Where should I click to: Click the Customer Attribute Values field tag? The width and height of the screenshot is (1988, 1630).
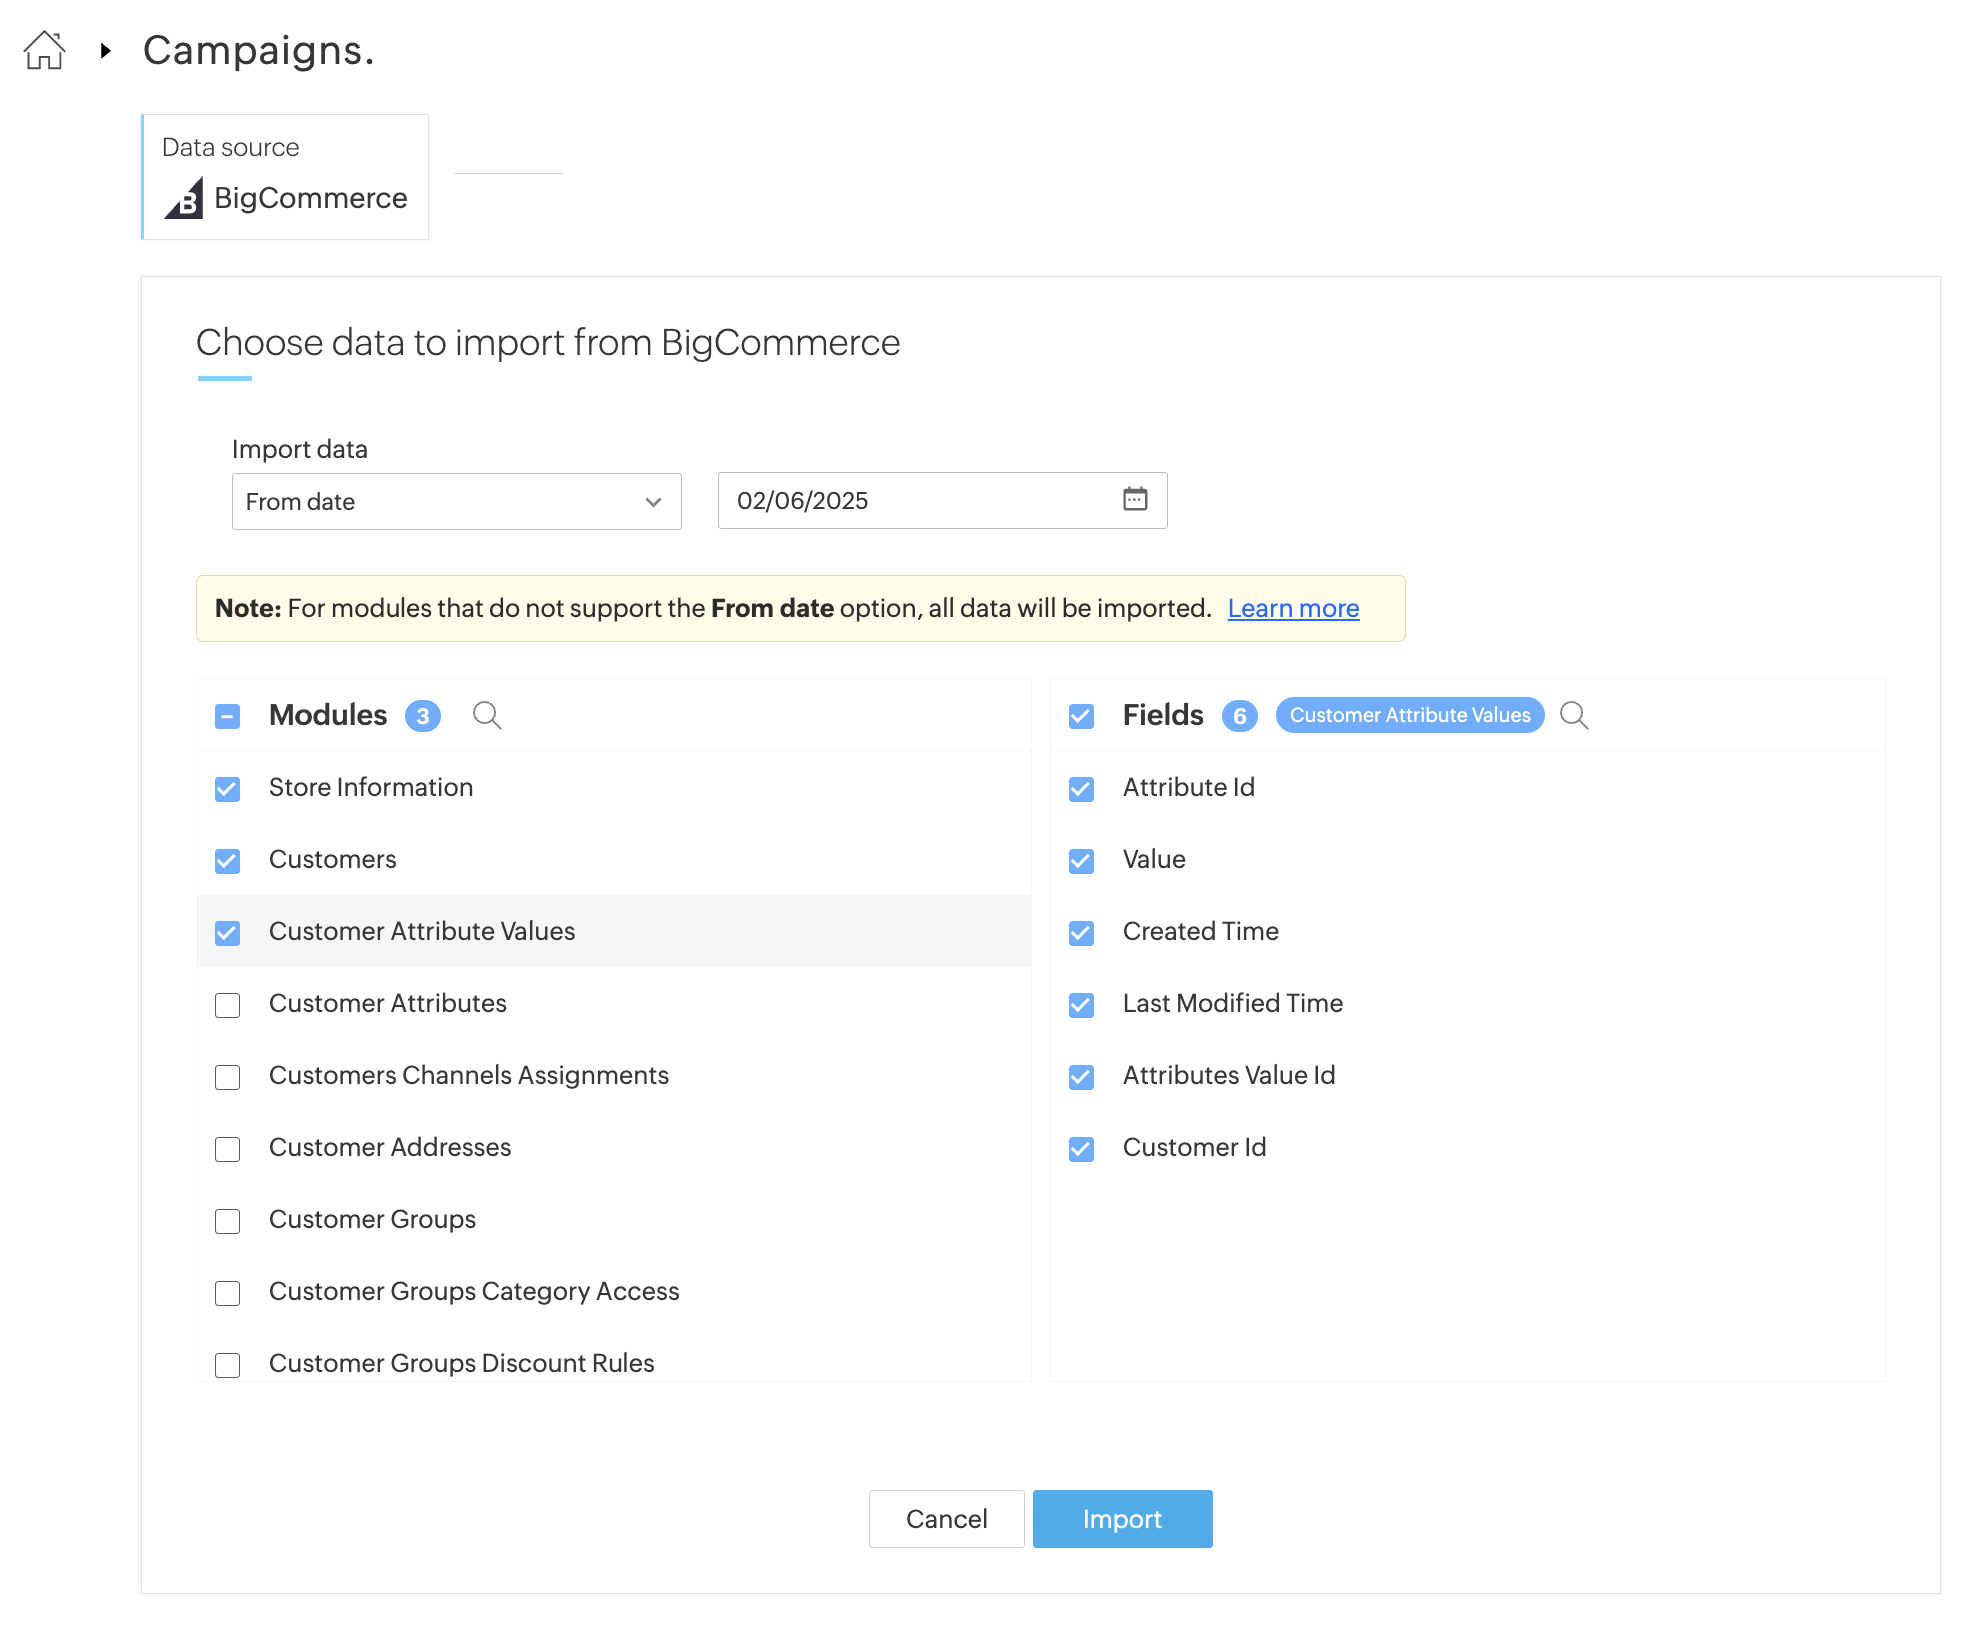pos(1409,715)
